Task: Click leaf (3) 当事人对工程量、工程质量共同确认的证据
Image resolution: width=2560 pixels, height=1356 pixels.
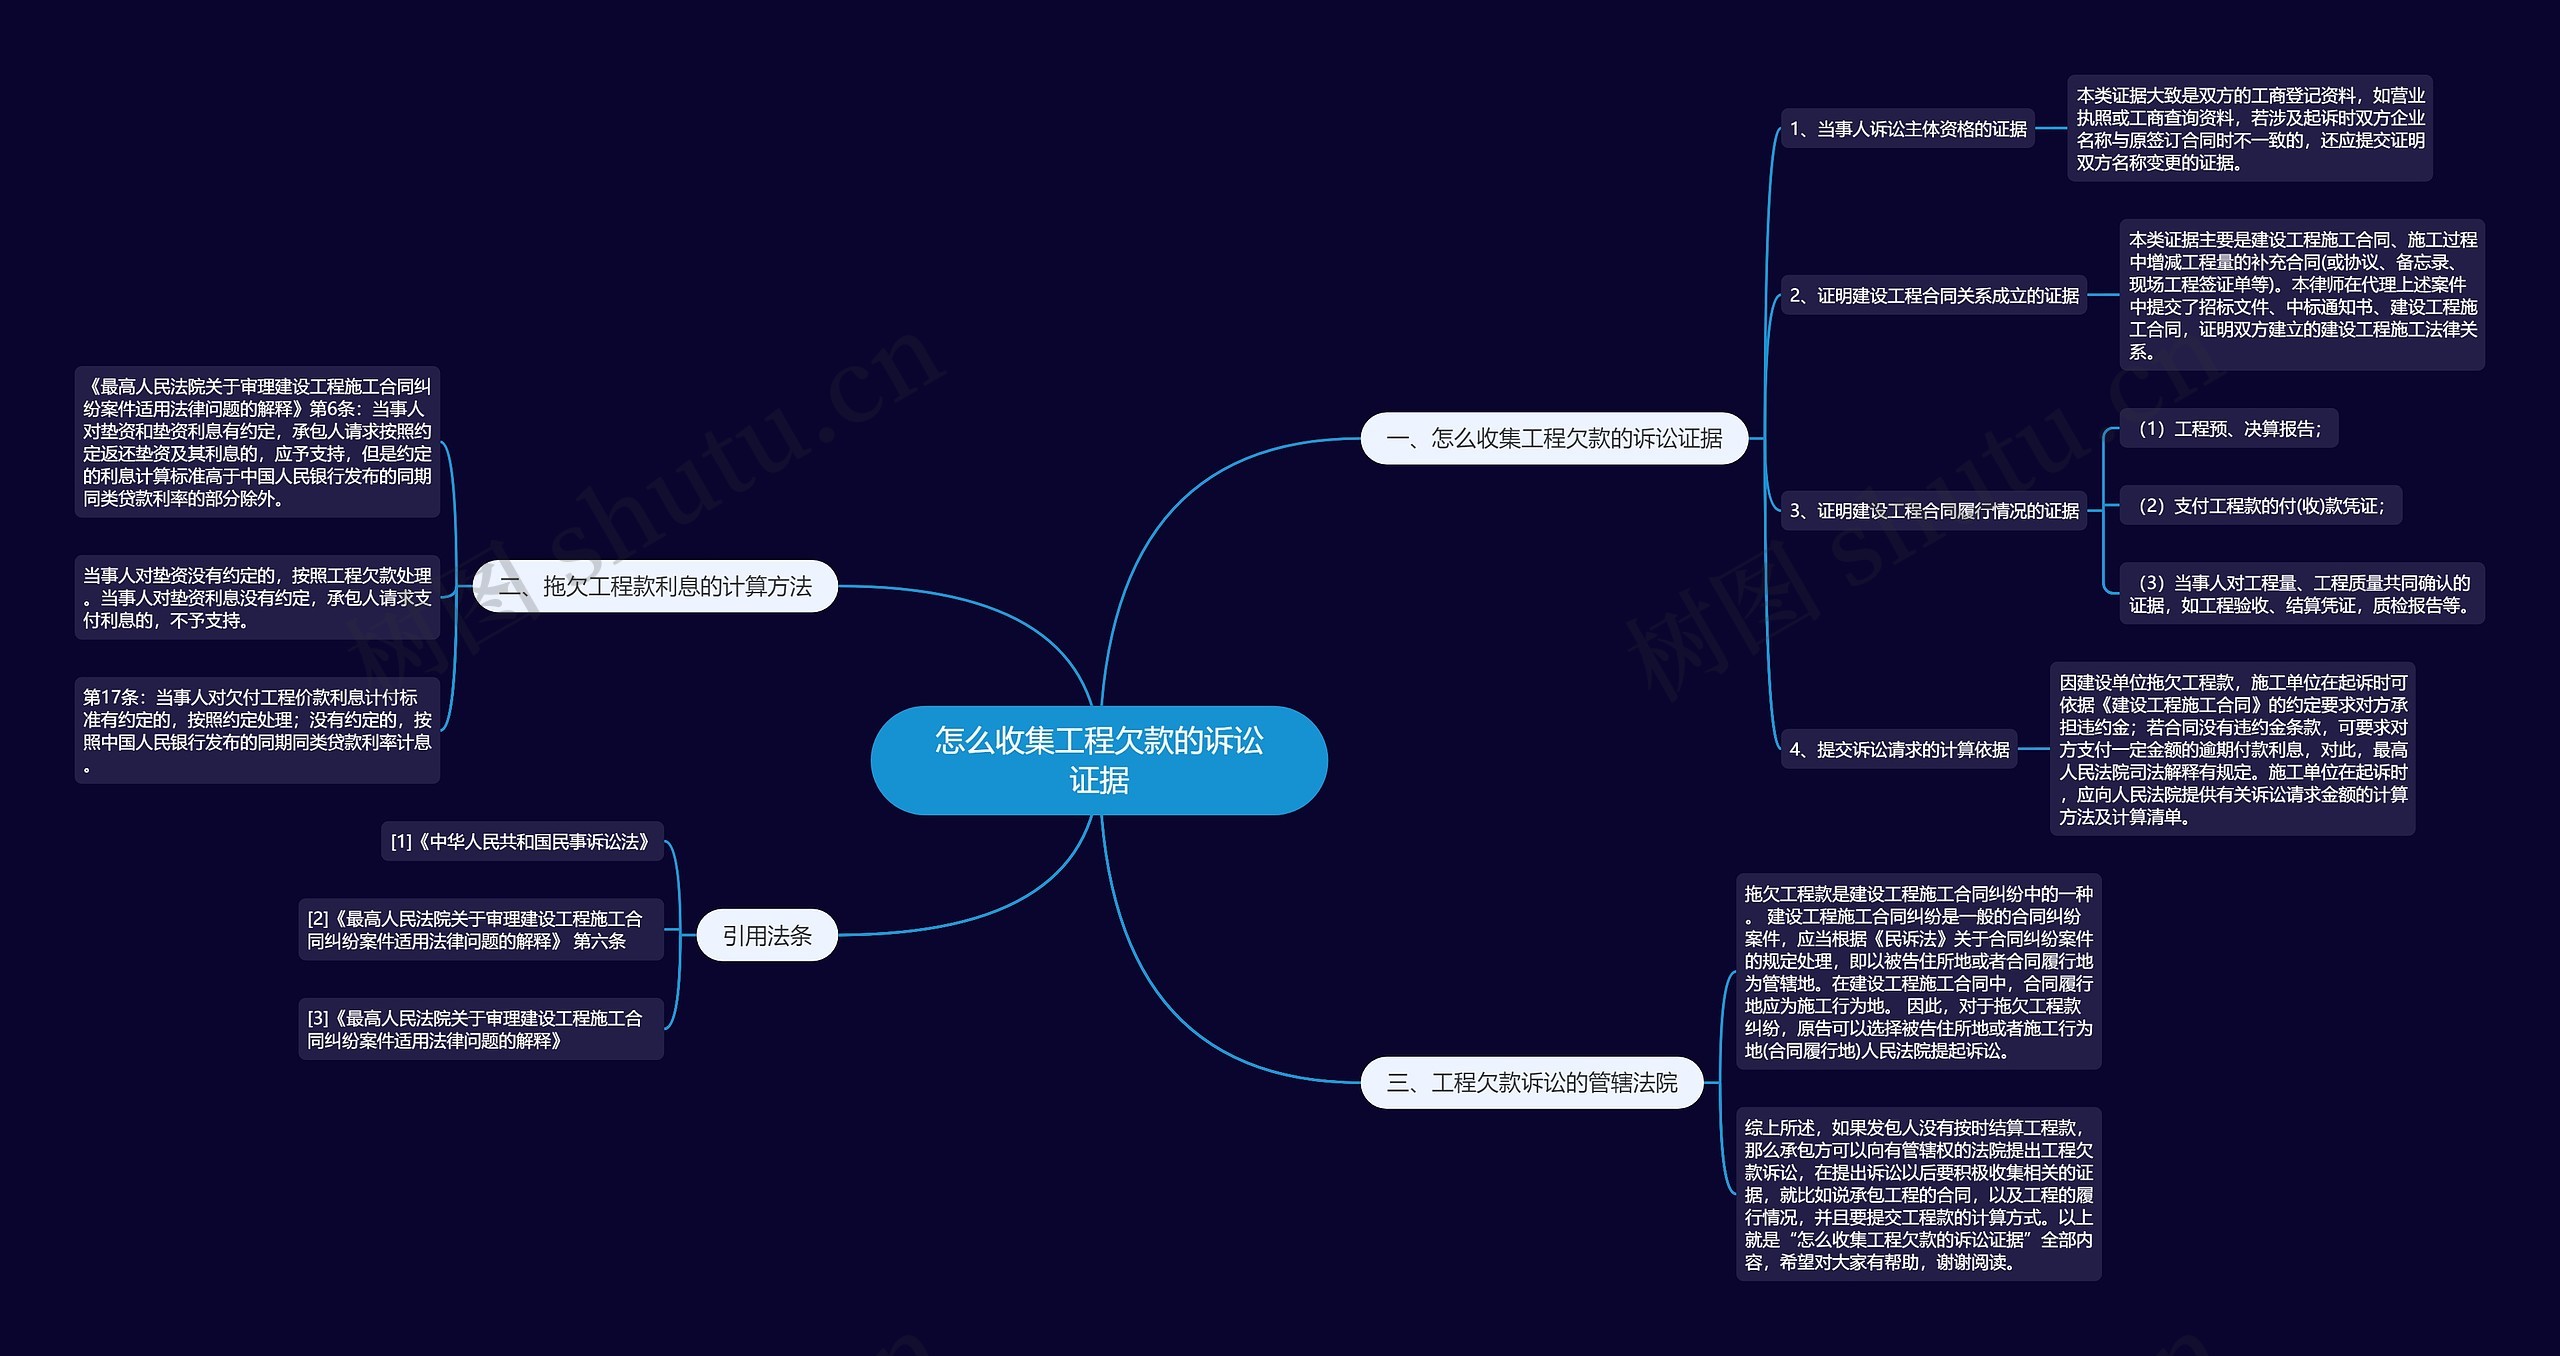Action: pos(2301,593)
